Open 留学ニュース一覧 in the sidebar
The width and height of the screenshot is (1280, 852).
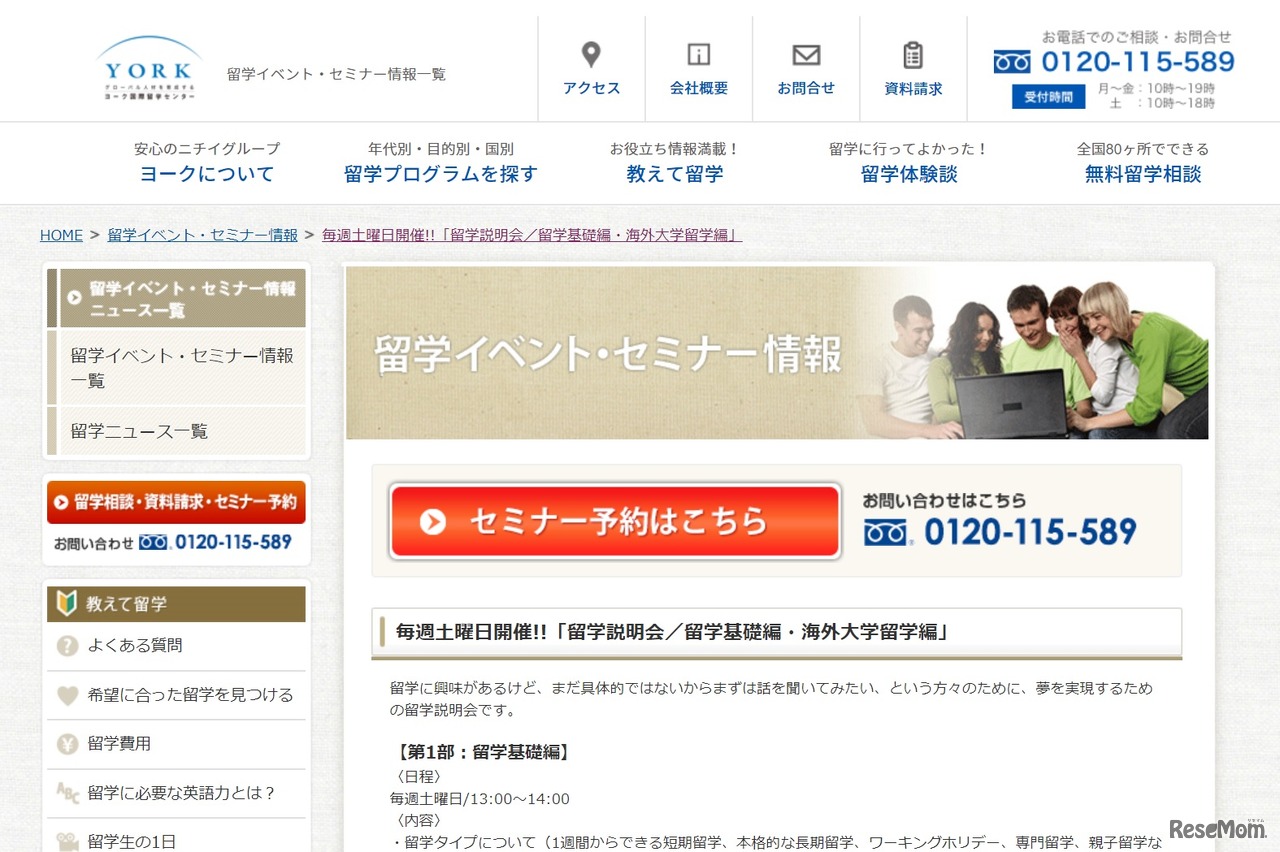coord(176,431)
